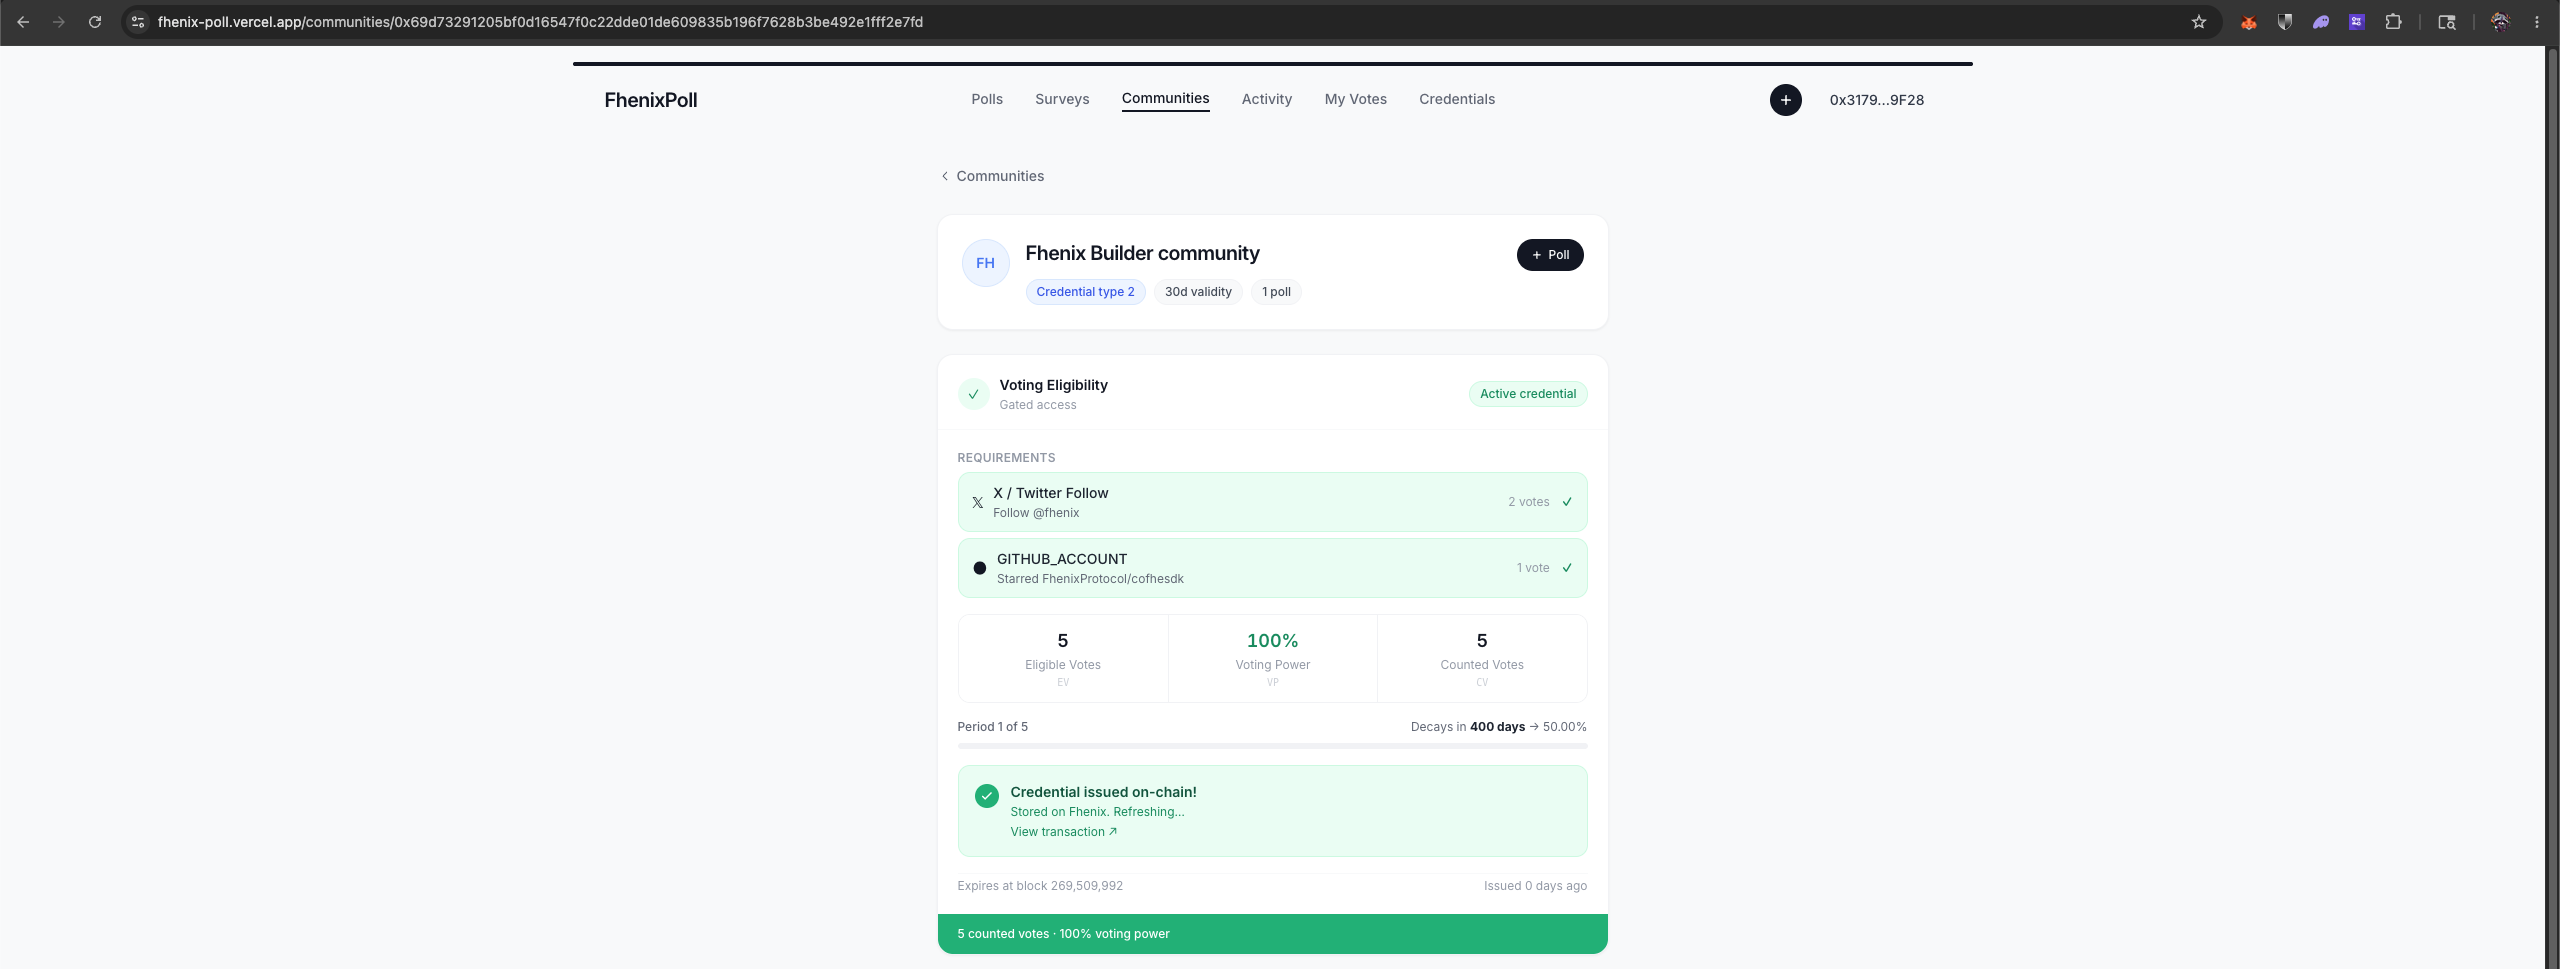Click the 30d validity badge
The image size is (2560, 969).
(x=1198, y=292)
